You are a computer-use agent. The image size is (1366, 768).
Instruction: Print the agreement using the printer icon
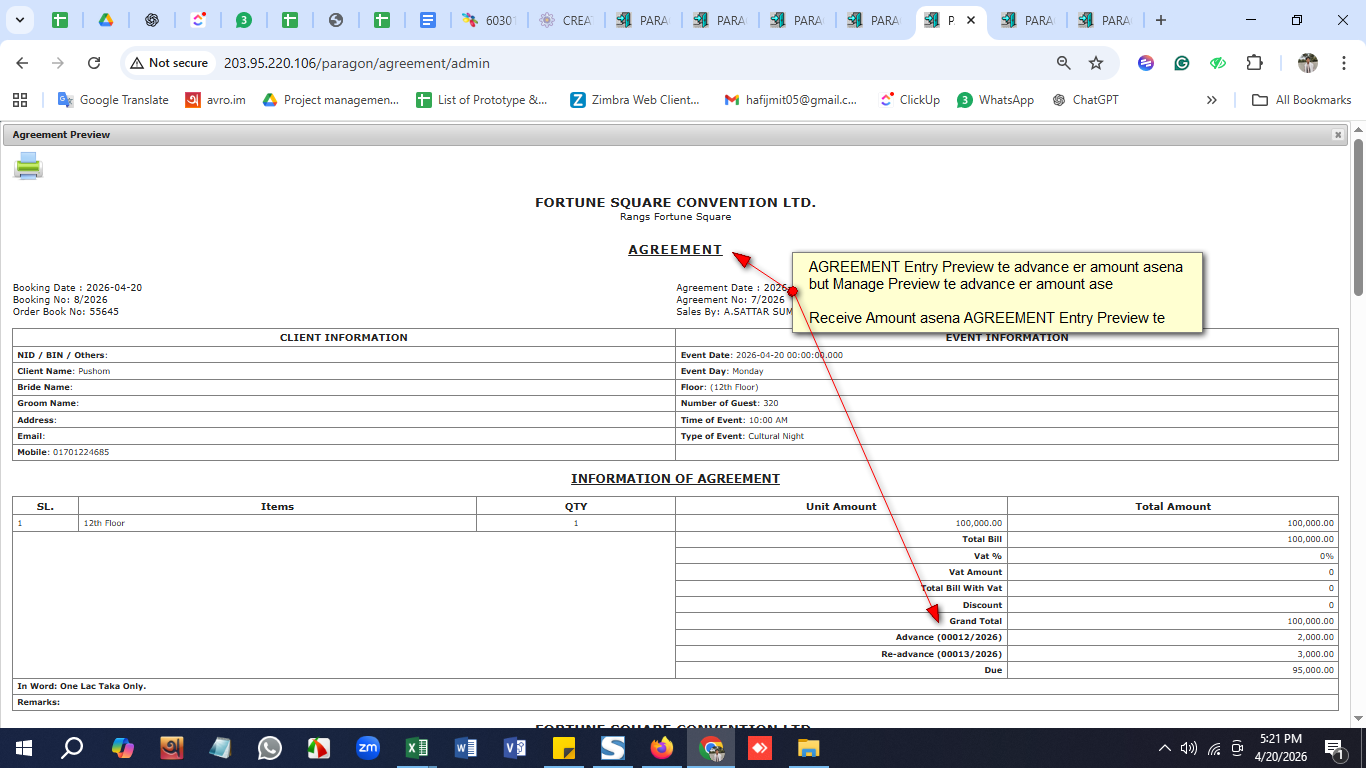pyautogui.click(x=28, y=166)
